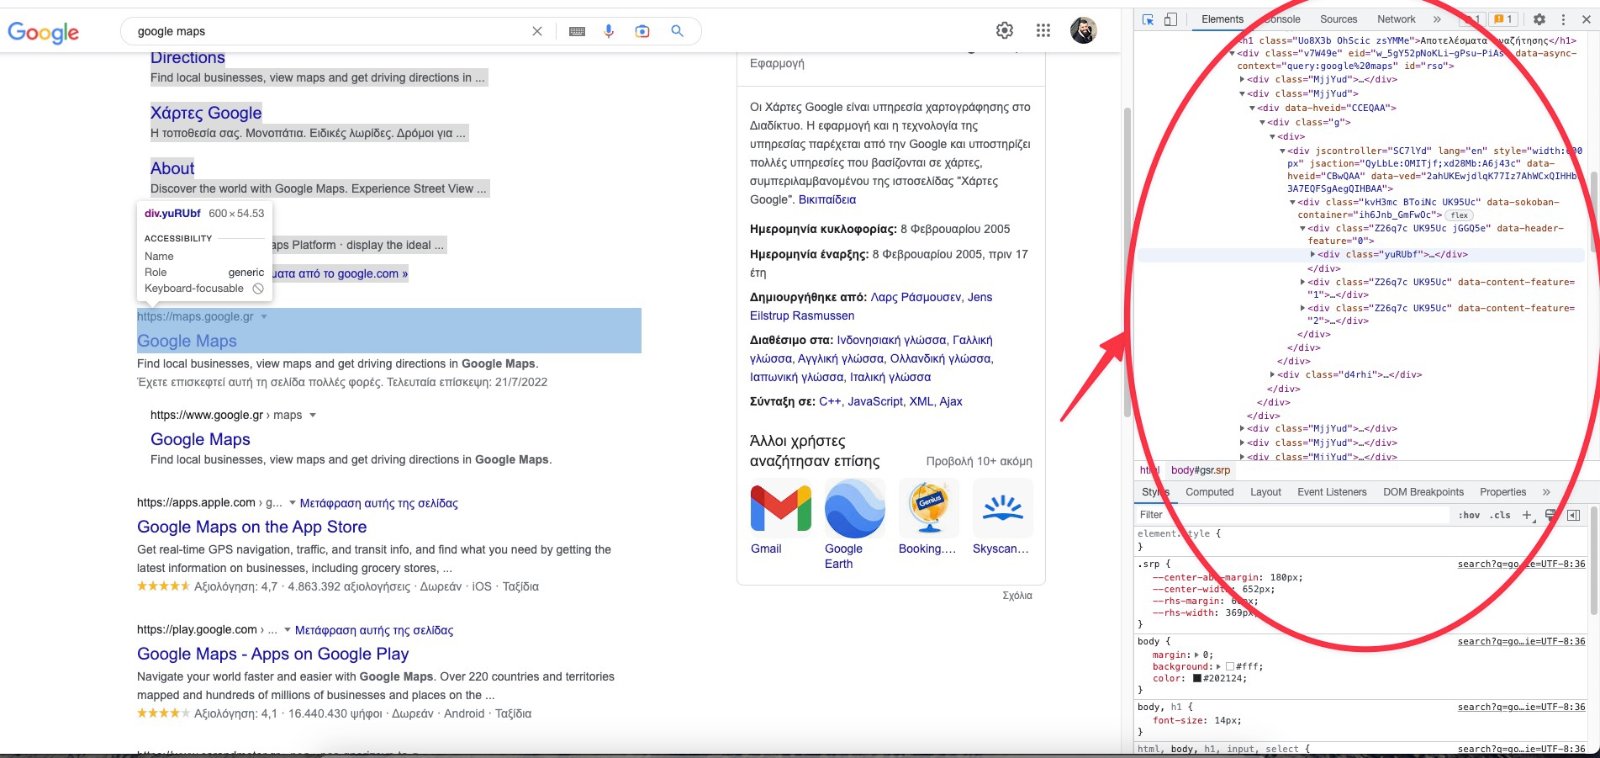Clear the search box with the X icon

537,31
